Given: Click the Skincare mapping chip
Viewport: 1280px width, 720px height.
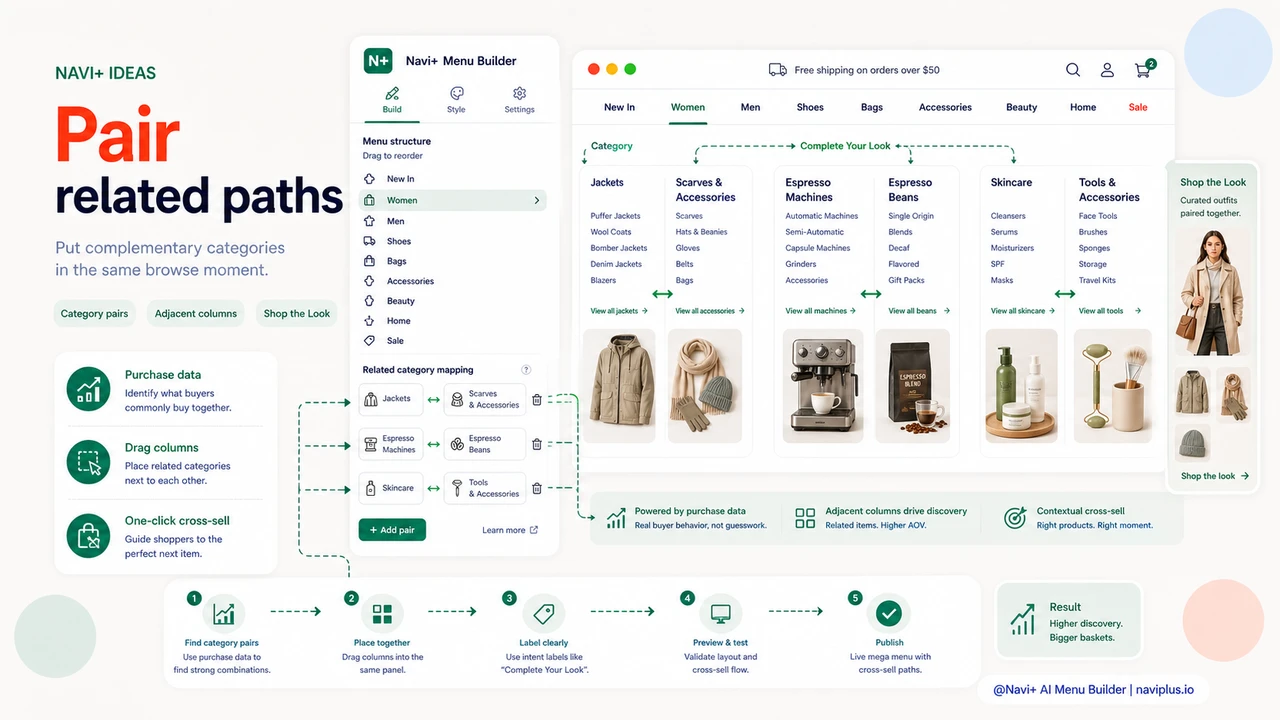Looking at the screenshot, I should pyautogui.click(x=391, y=488).
